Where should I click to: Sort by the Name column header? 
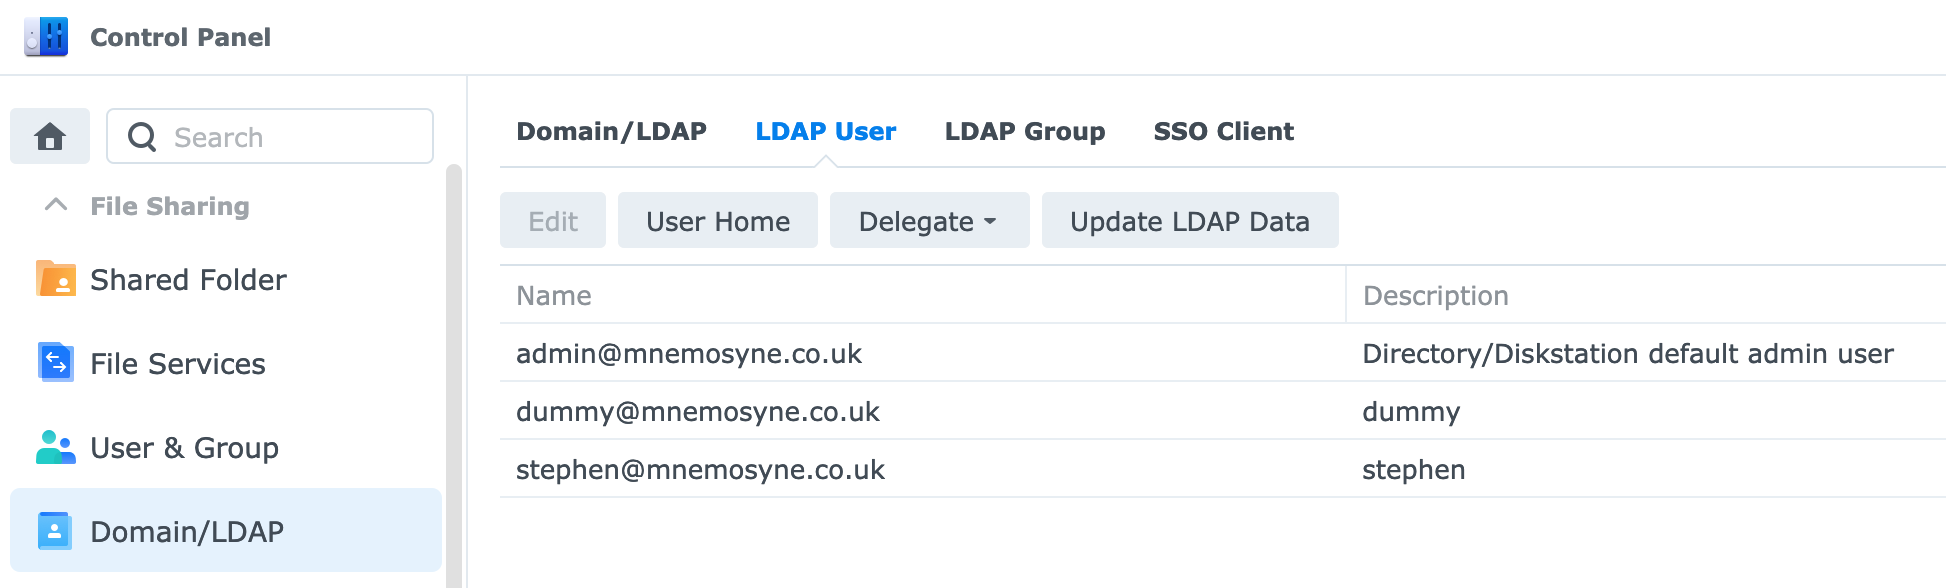point(922,295)
